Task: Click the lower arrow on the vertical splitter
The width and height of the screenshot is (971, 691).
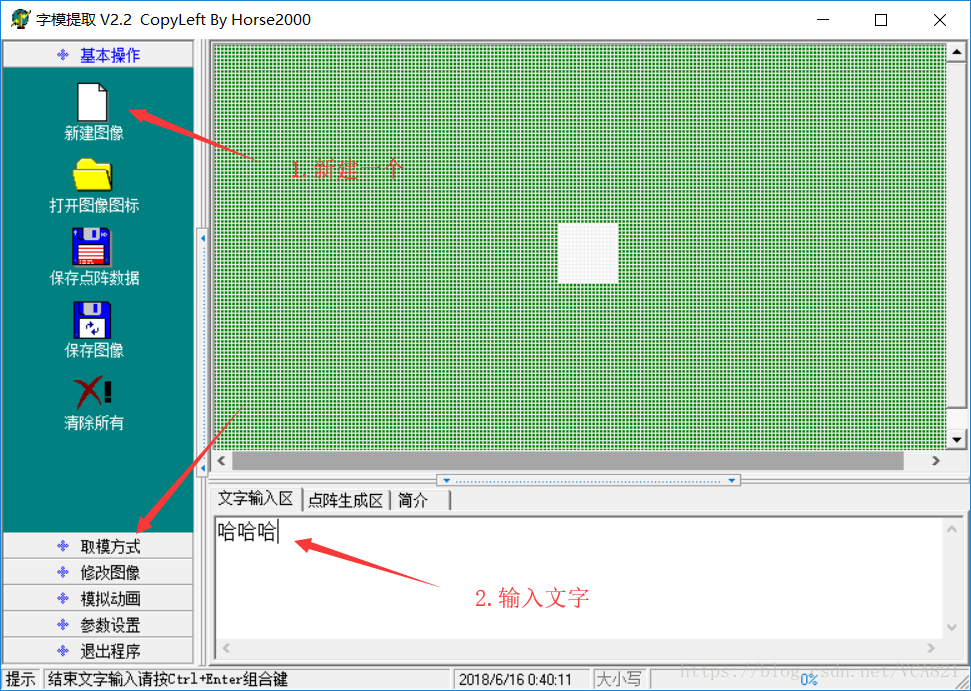Action: click(x=202, y=468)
